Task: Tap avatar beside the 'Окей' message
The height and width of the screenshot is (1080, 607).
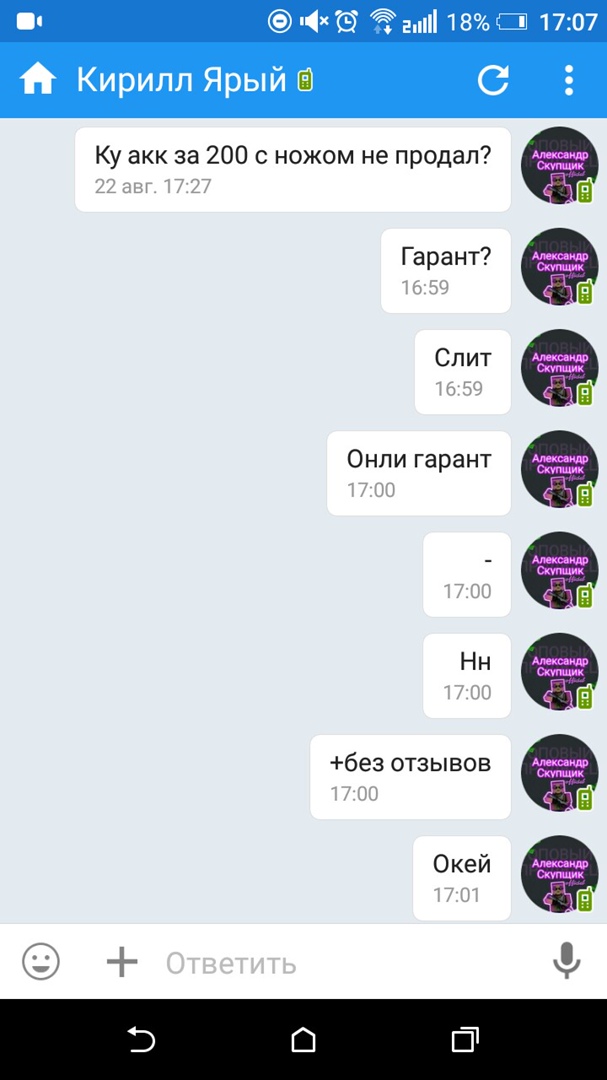Action: coord(559,875)
